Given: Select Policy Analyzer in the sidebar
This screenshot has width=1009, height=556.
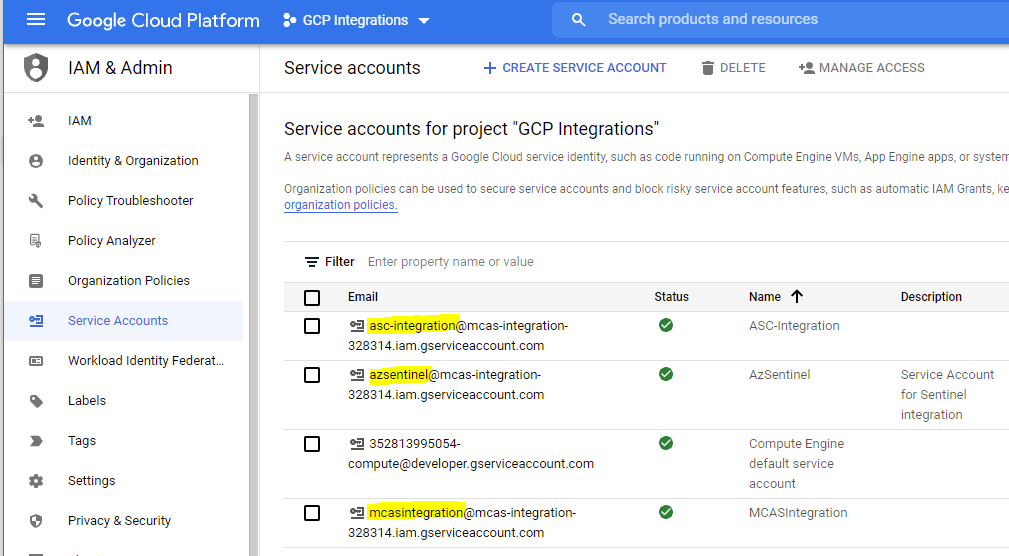Looking at the screenshot, I should pos(111,241).
